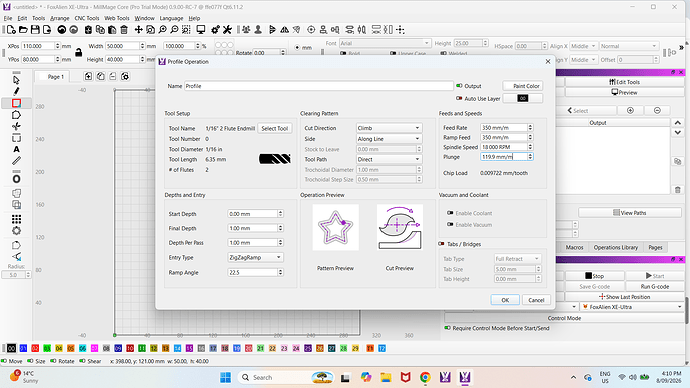
Task: Pick the red 02 swatch in color palette
Action: tap(35, 348)
